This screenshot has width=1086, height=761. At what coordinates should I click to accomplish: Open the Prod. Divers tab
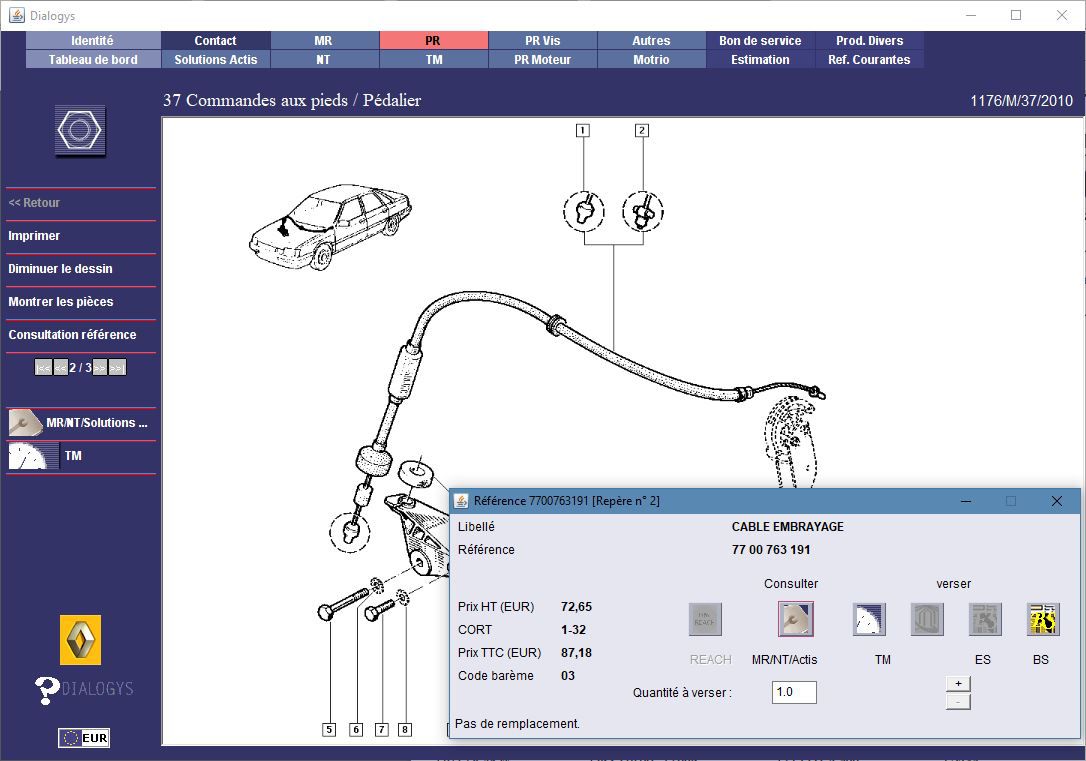[x=869, y=40]
